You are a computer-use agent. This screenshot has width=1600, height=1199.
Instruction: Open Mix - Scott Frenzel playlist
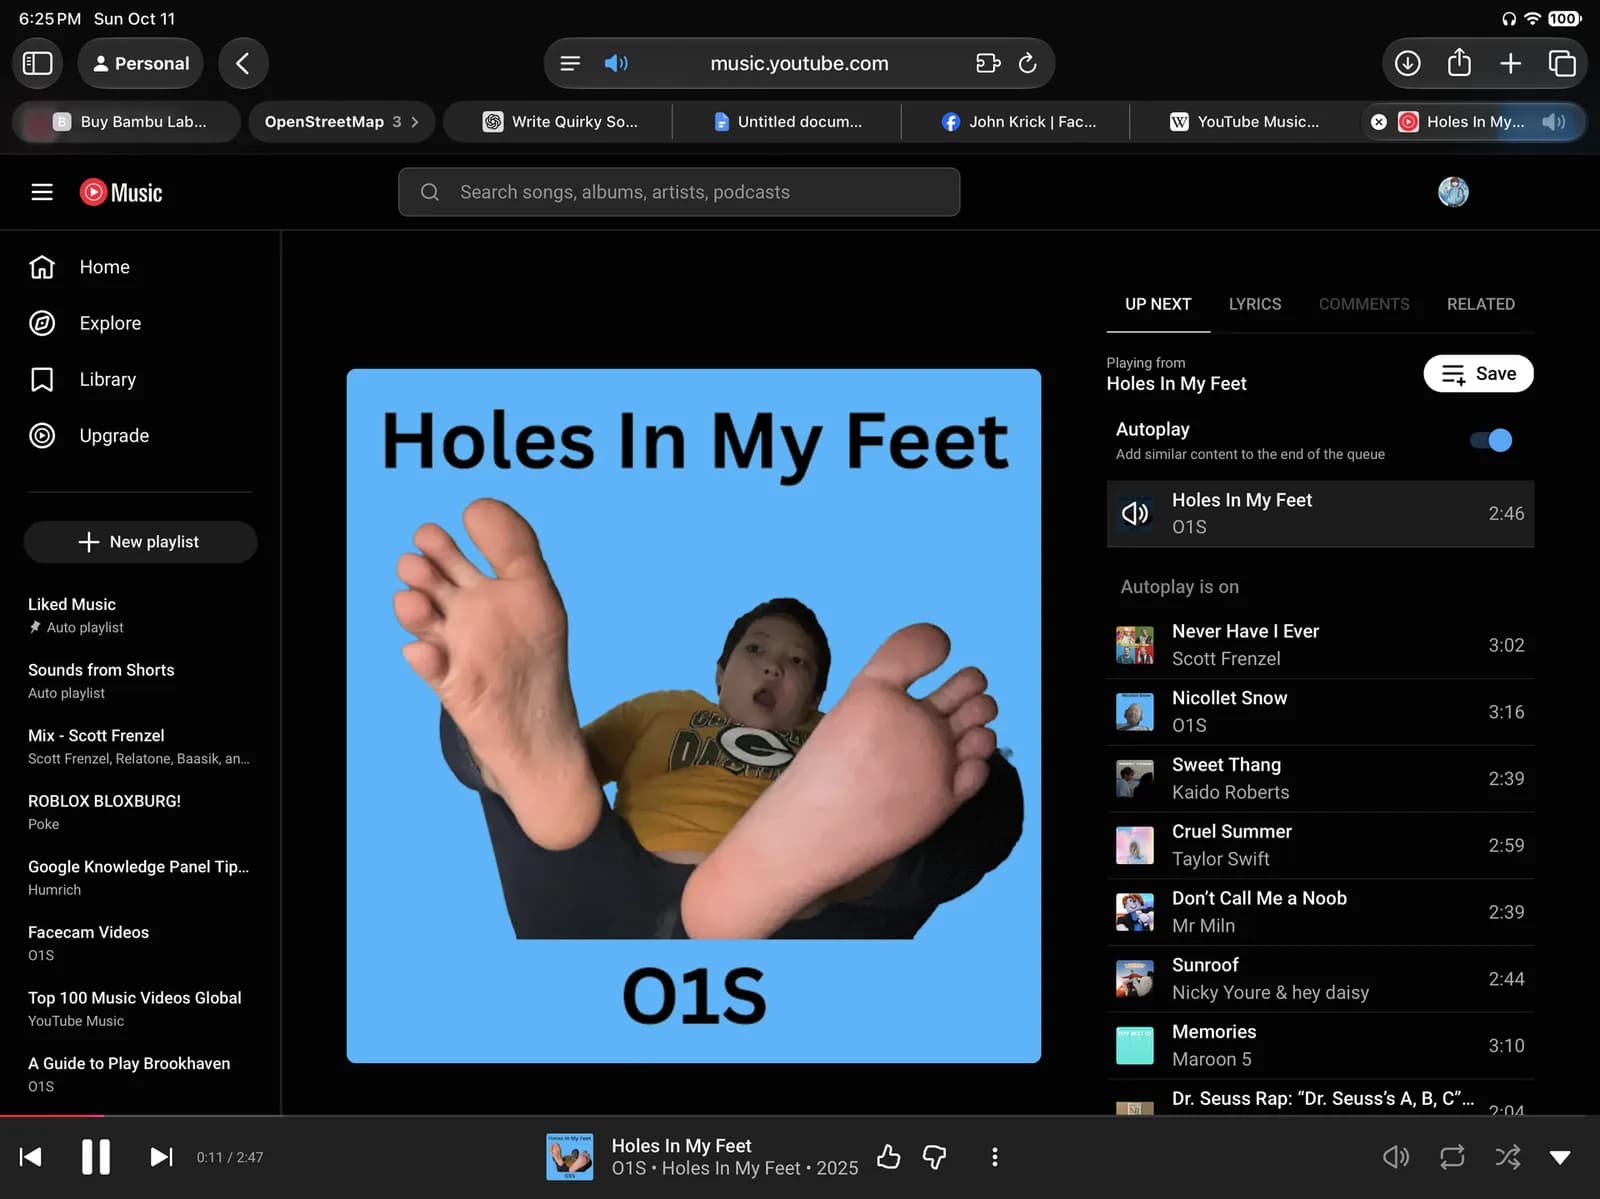tap(140, 746)
